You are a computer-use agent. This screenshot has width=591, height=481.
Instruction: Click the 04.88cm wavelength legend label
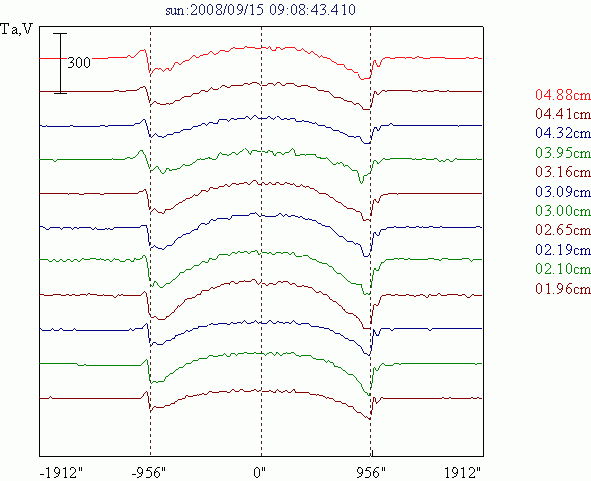pos(563,94)
